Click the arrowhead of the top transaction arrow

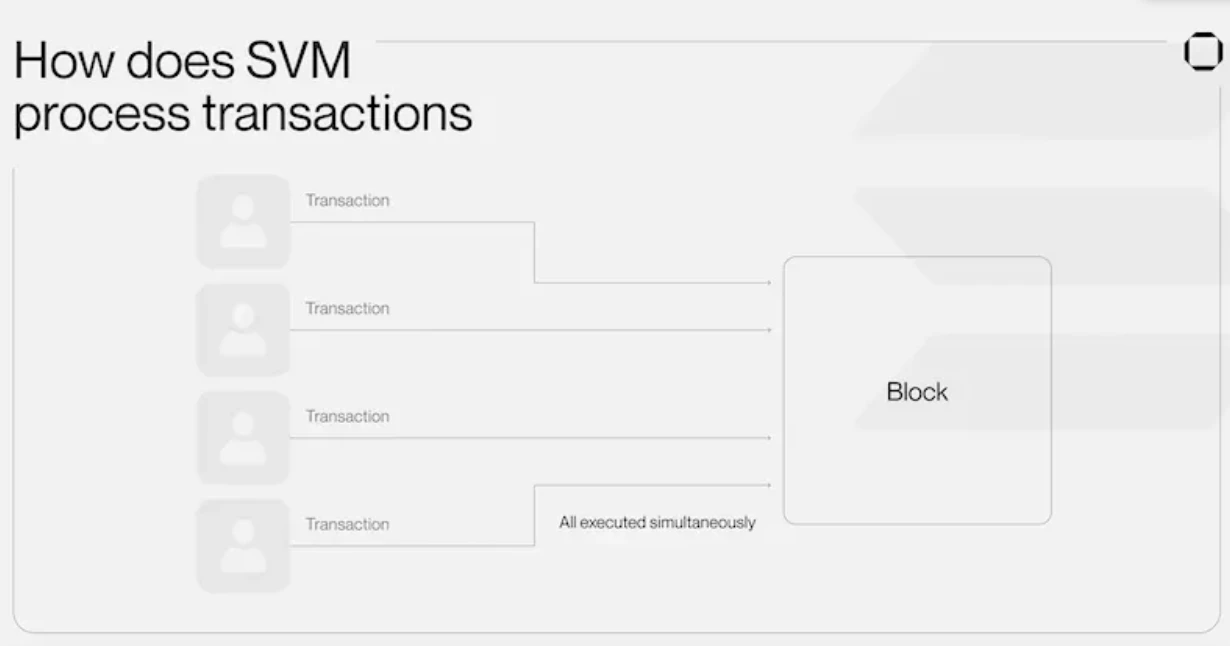pyautogui.click(x=768, y=283)
